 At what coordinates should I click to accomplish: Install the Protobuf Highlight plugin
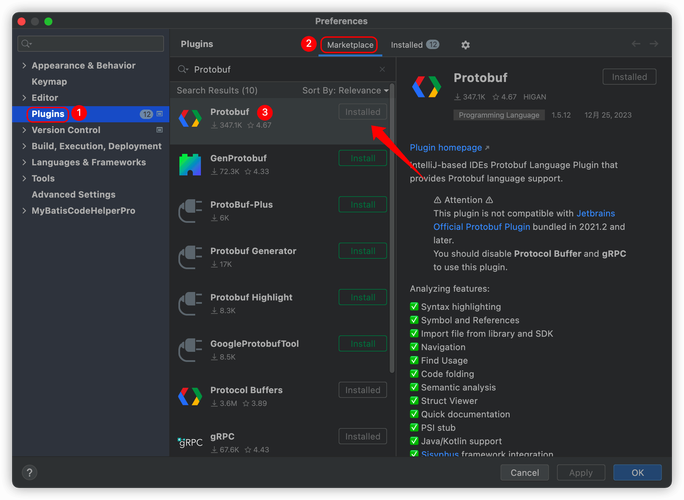click(x=362, y=297)
